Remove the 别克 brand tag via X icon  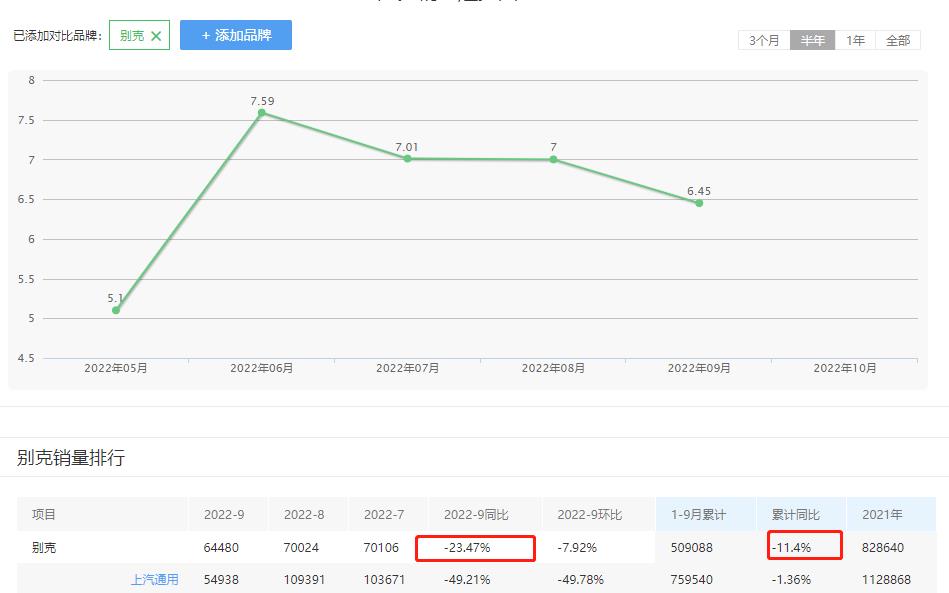156,36
